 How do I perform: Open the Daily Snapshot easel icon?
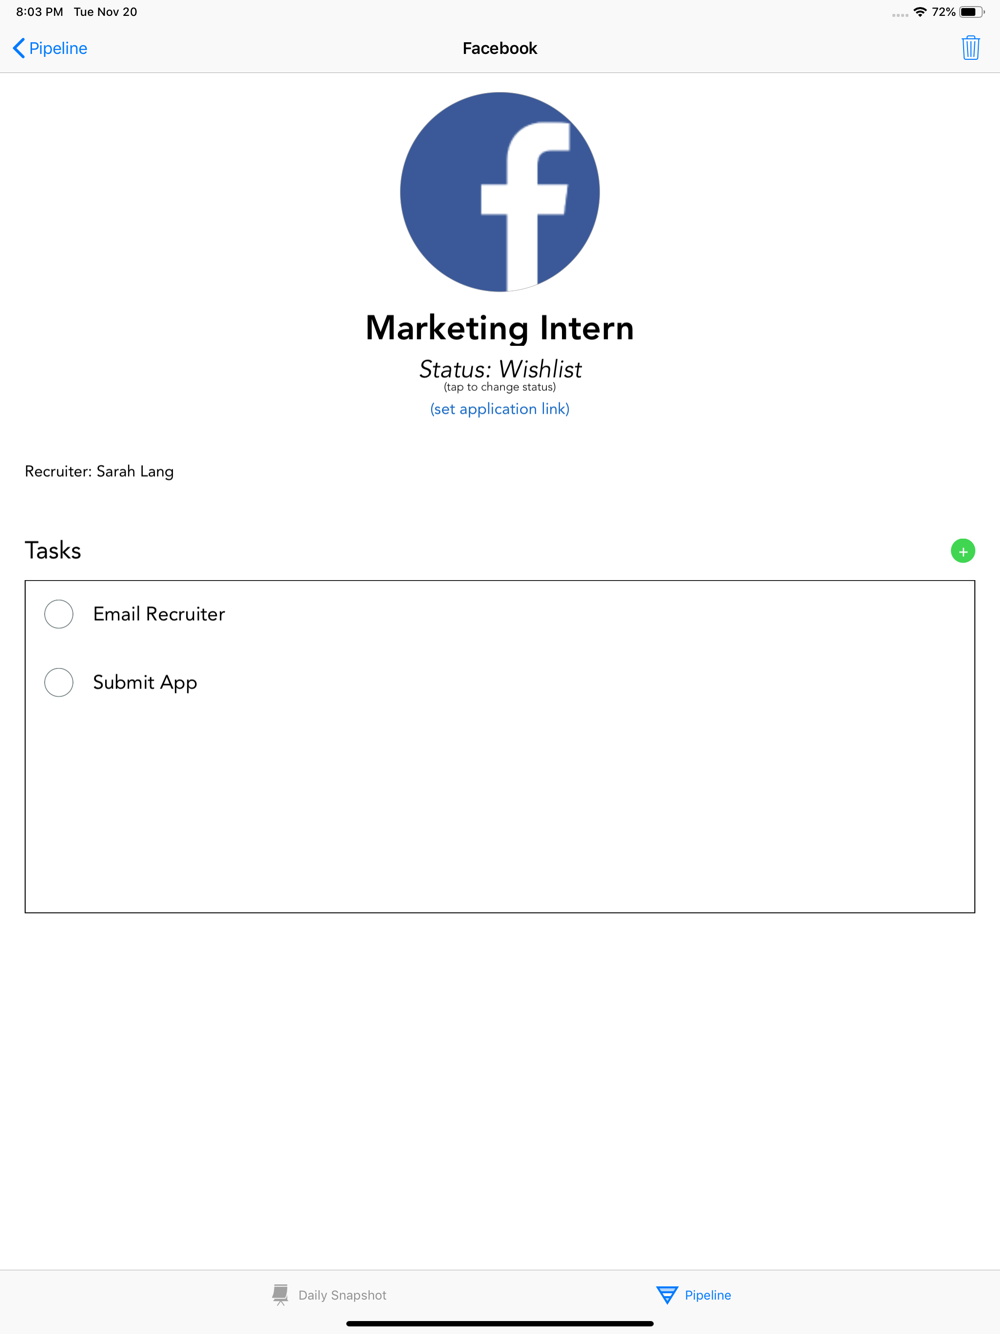click(x=280, y=1295)
